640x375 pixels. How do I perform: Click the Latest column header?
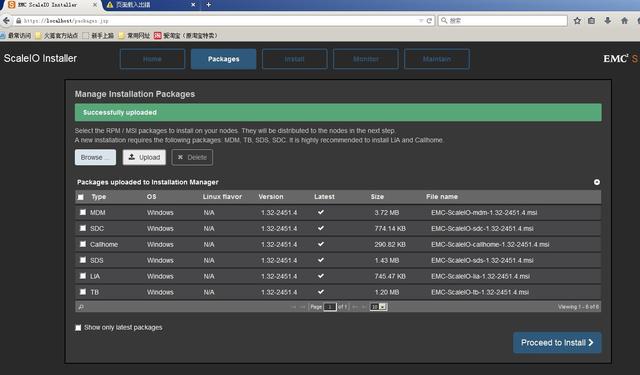pyautogui.click(x=324, y=197)
